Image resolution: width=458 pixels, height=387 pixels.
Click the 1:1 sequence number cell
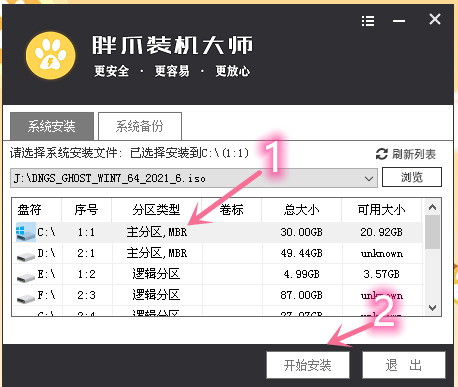[86, 232]
